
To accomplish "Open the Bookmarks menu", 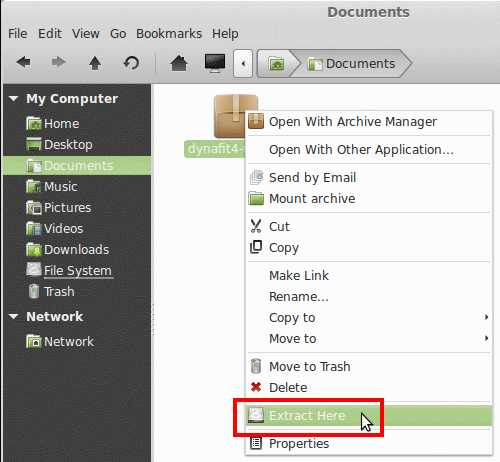I will click(x=169, y=34).
